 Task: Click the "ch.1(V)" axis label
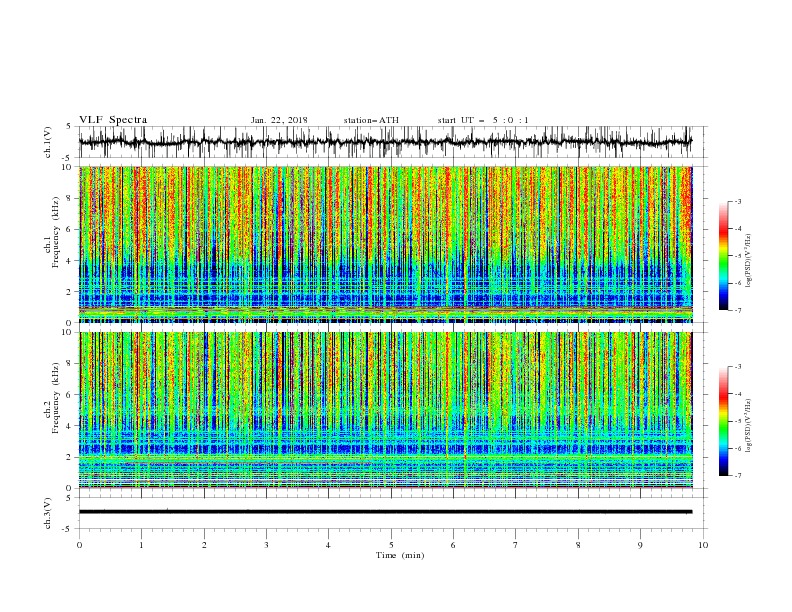tap(48, 142)
